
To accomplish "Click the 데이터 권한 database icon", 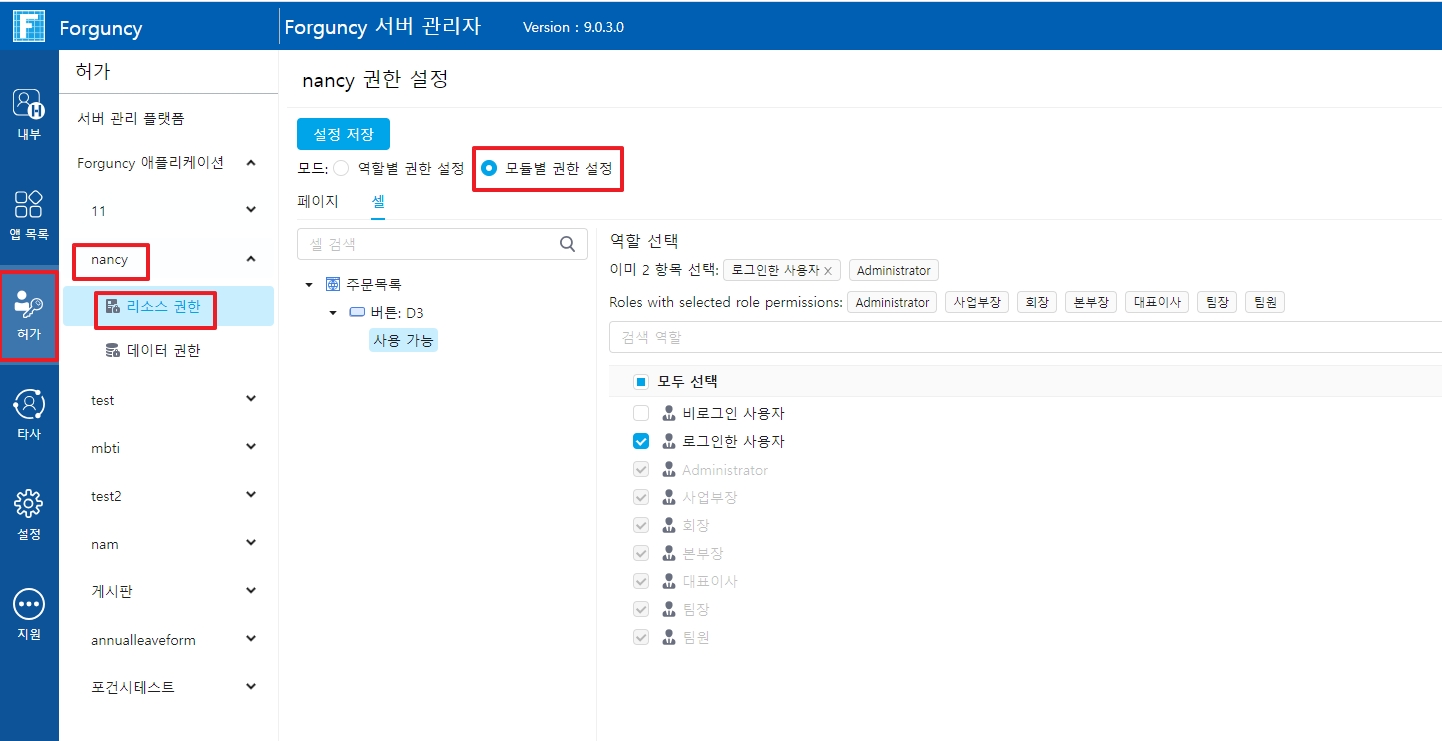I will [x=113, y=351].
